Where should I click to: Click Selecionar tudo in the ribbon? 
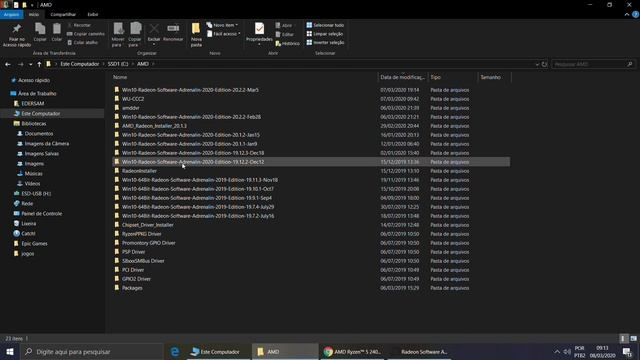325,25
